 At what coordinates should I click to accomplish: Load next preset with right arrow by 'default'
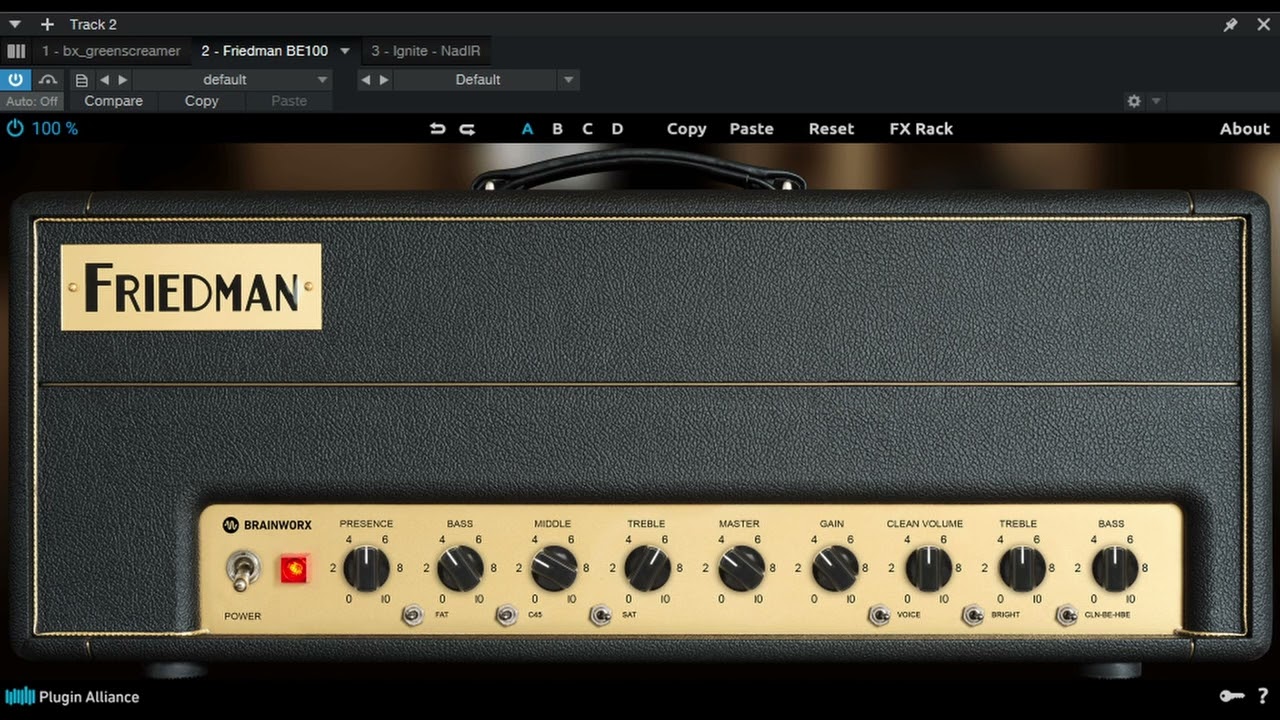click(123, 80)
